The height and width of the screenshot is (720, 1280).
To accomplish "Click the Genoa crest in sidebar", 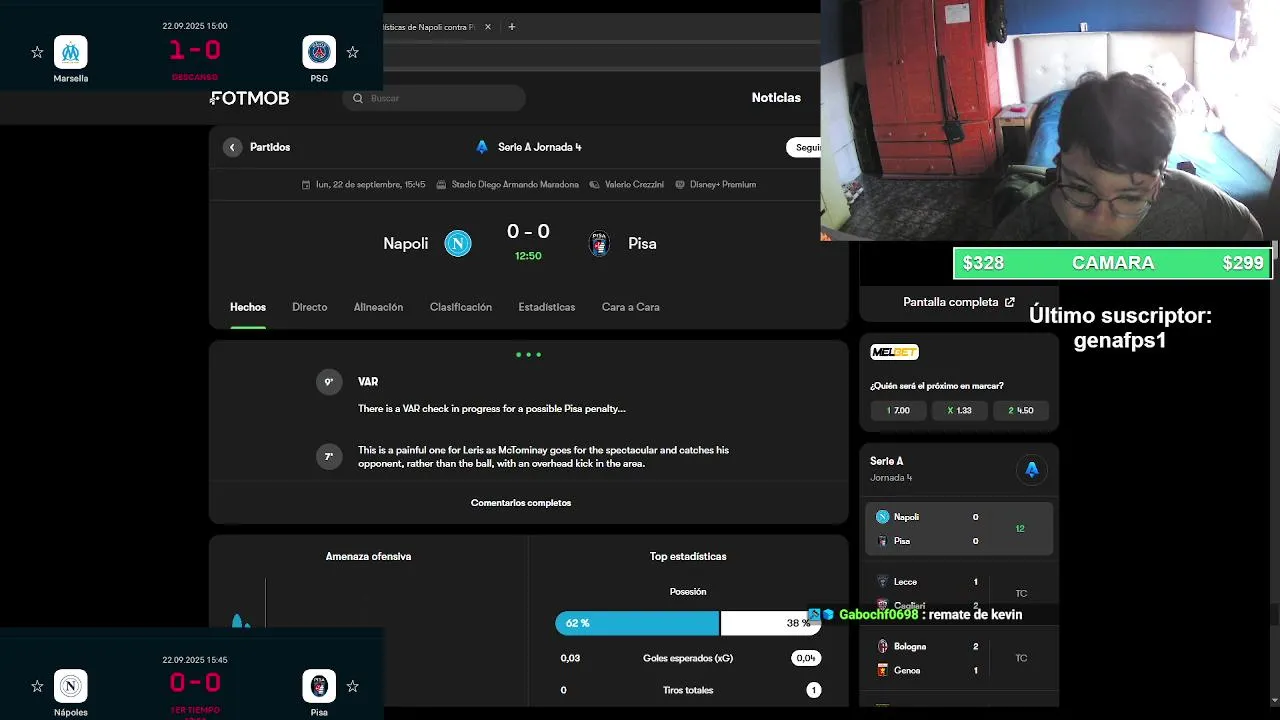I will (882, 670).
